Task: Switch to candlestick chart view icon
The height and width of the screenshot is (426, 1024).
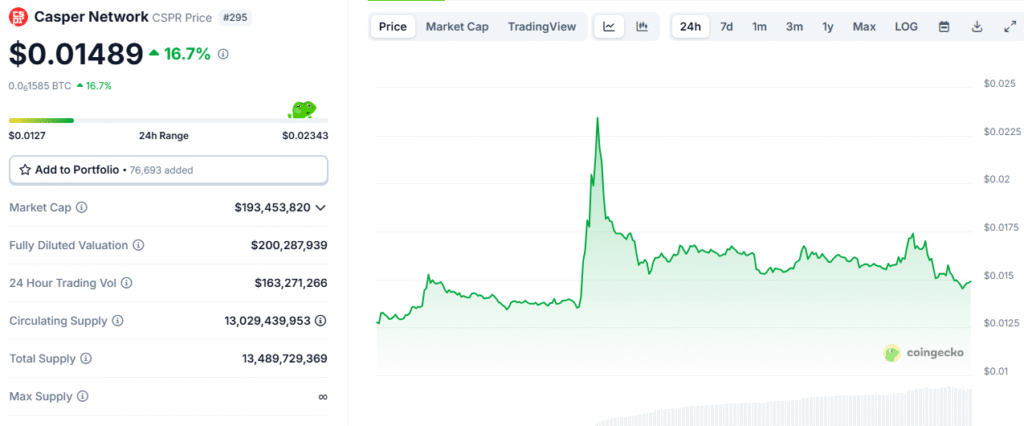Action: 642,27
